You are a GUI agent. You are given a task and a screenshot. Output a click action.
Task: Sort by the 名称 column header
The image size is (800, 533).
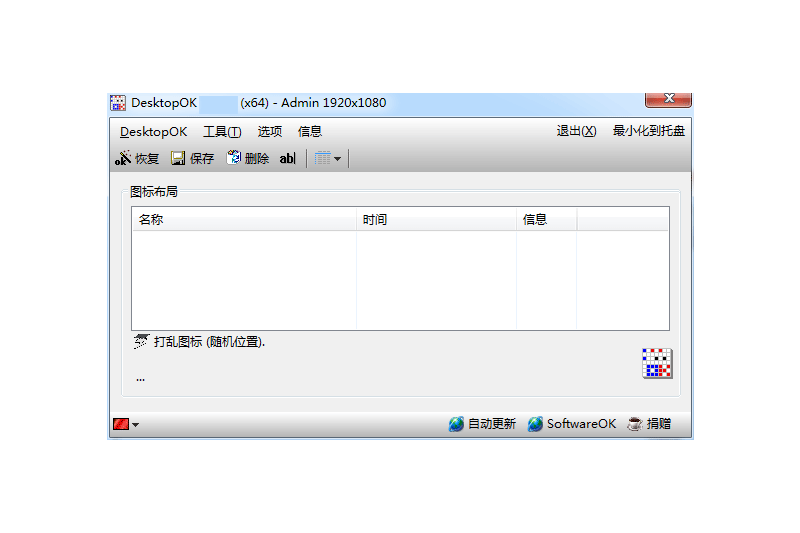[x=244, y=220]
